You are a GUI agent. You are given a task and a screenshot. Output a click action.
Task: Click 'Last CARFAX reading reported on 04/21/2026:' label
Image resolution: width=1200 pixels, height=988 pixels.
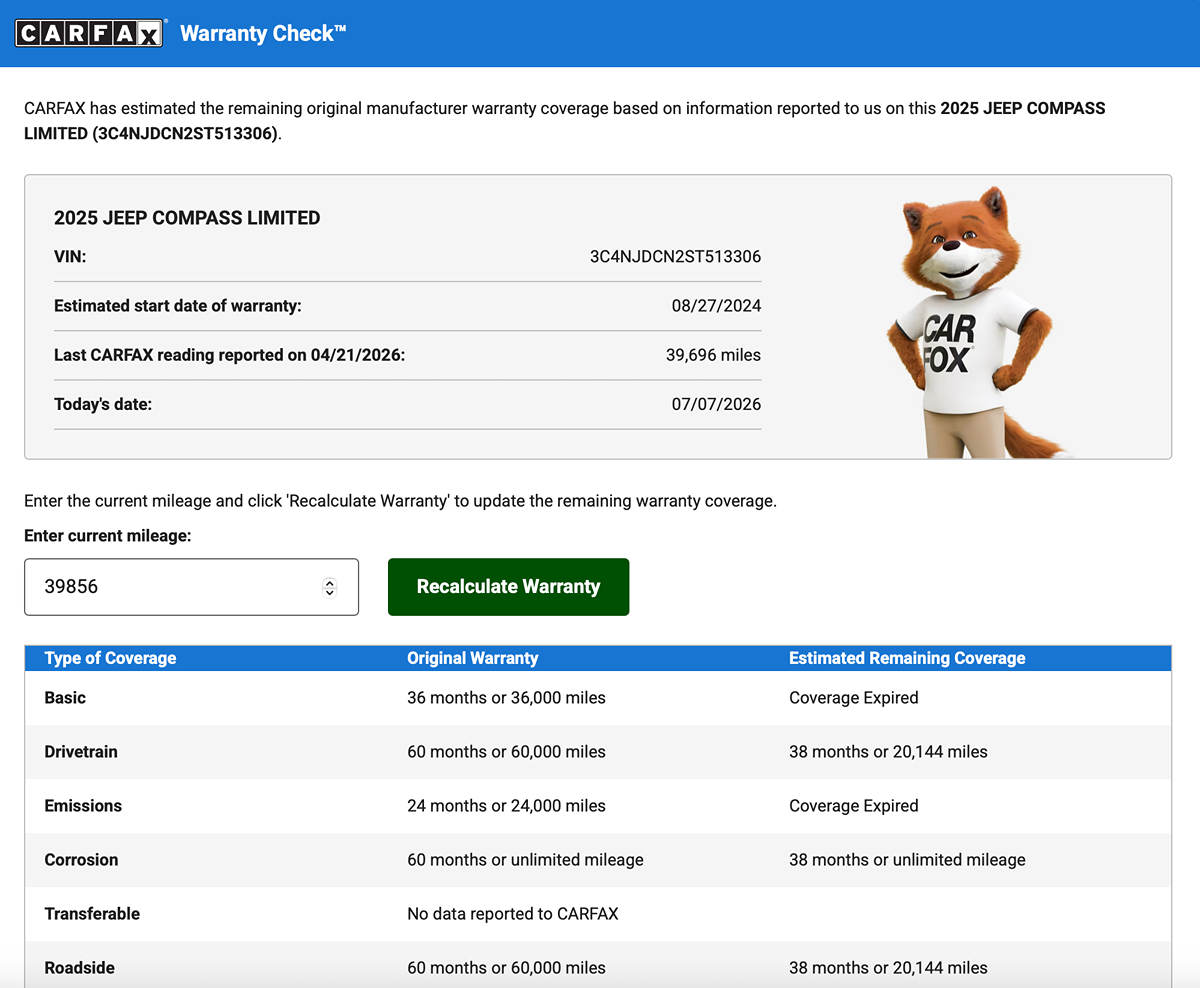[x=230, y=355]
